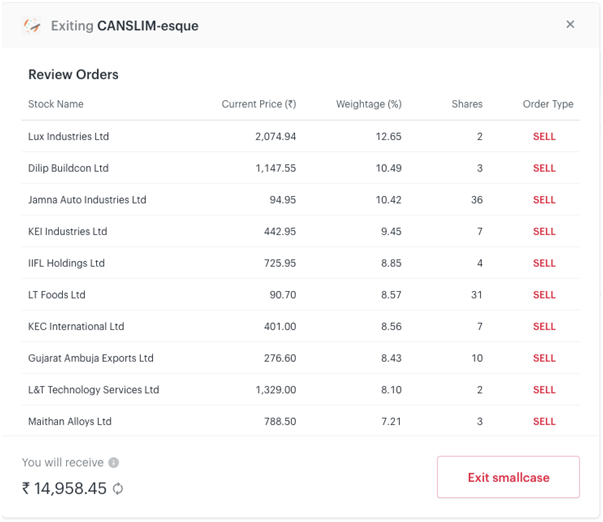Refresh the receivable amount with the reload icon
Viewport: 603px width, 522px height.
coord(118,489)
